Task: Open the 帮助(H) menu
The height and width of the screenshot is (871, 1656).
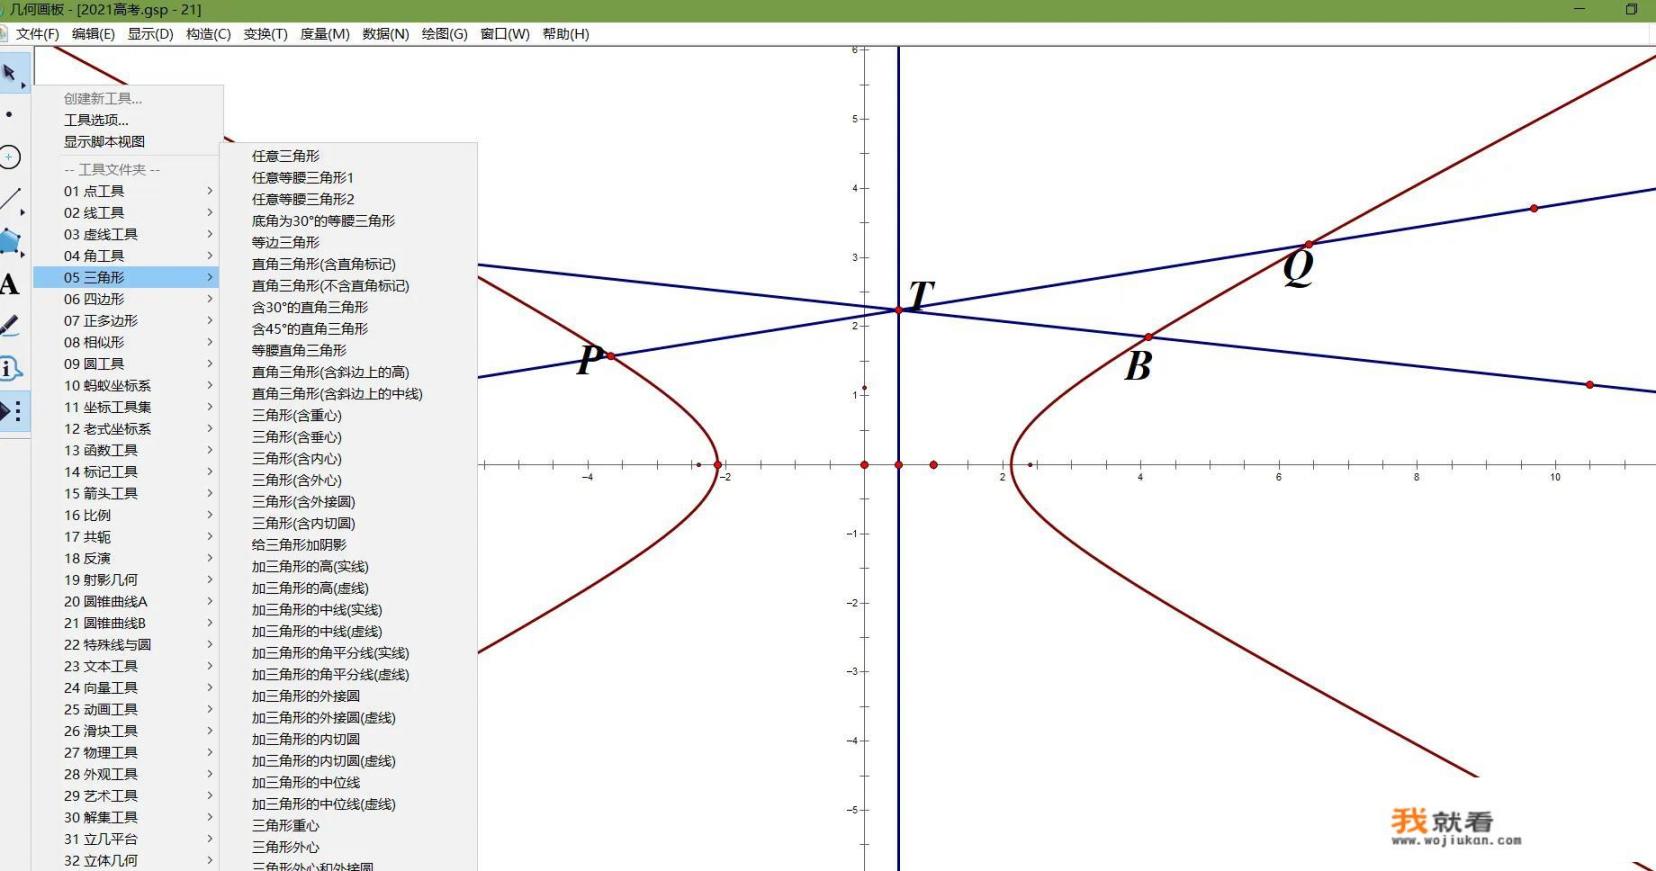Action: [x=565, y=34]
